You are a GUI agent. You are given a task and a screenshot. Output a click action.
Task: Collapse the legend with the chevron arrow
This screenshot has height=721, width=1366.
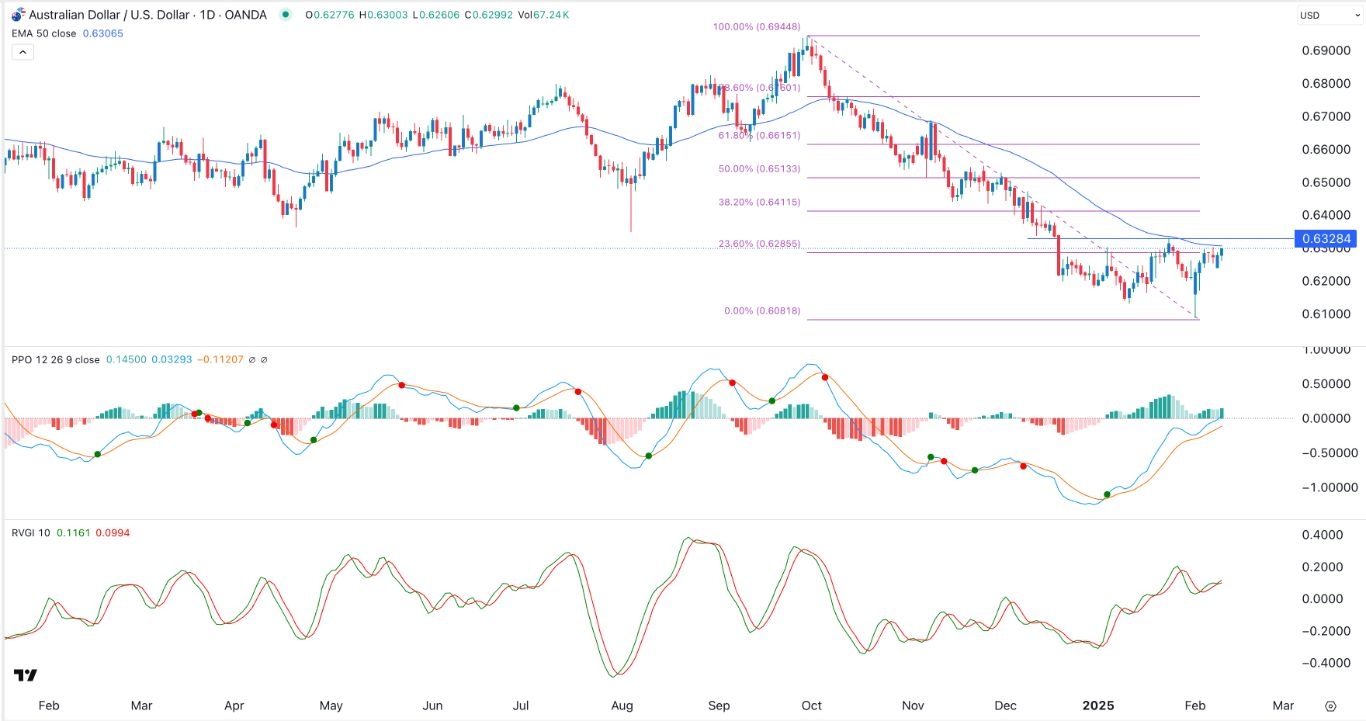point(21,51)
